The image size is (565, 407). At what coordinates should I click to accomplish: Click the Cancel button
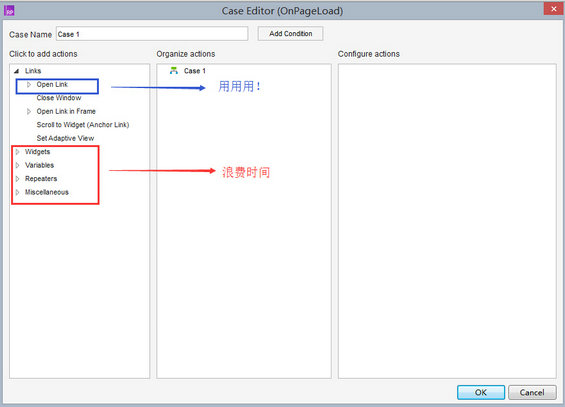[532, 392]
